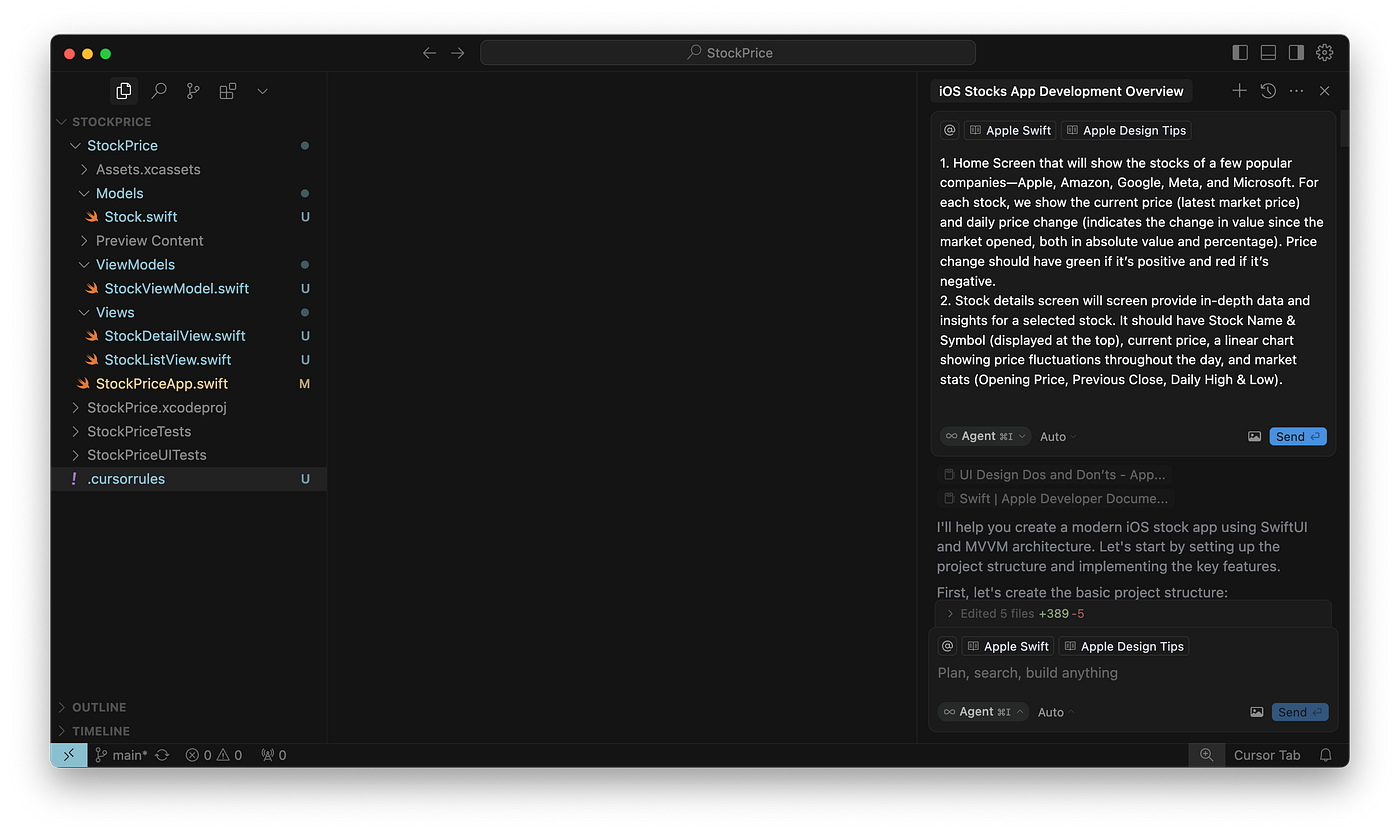Open Auto model dropdown in bottom input
Image resolution: width=1400 pixels, height=834 pixels.
pos(1056,712)
